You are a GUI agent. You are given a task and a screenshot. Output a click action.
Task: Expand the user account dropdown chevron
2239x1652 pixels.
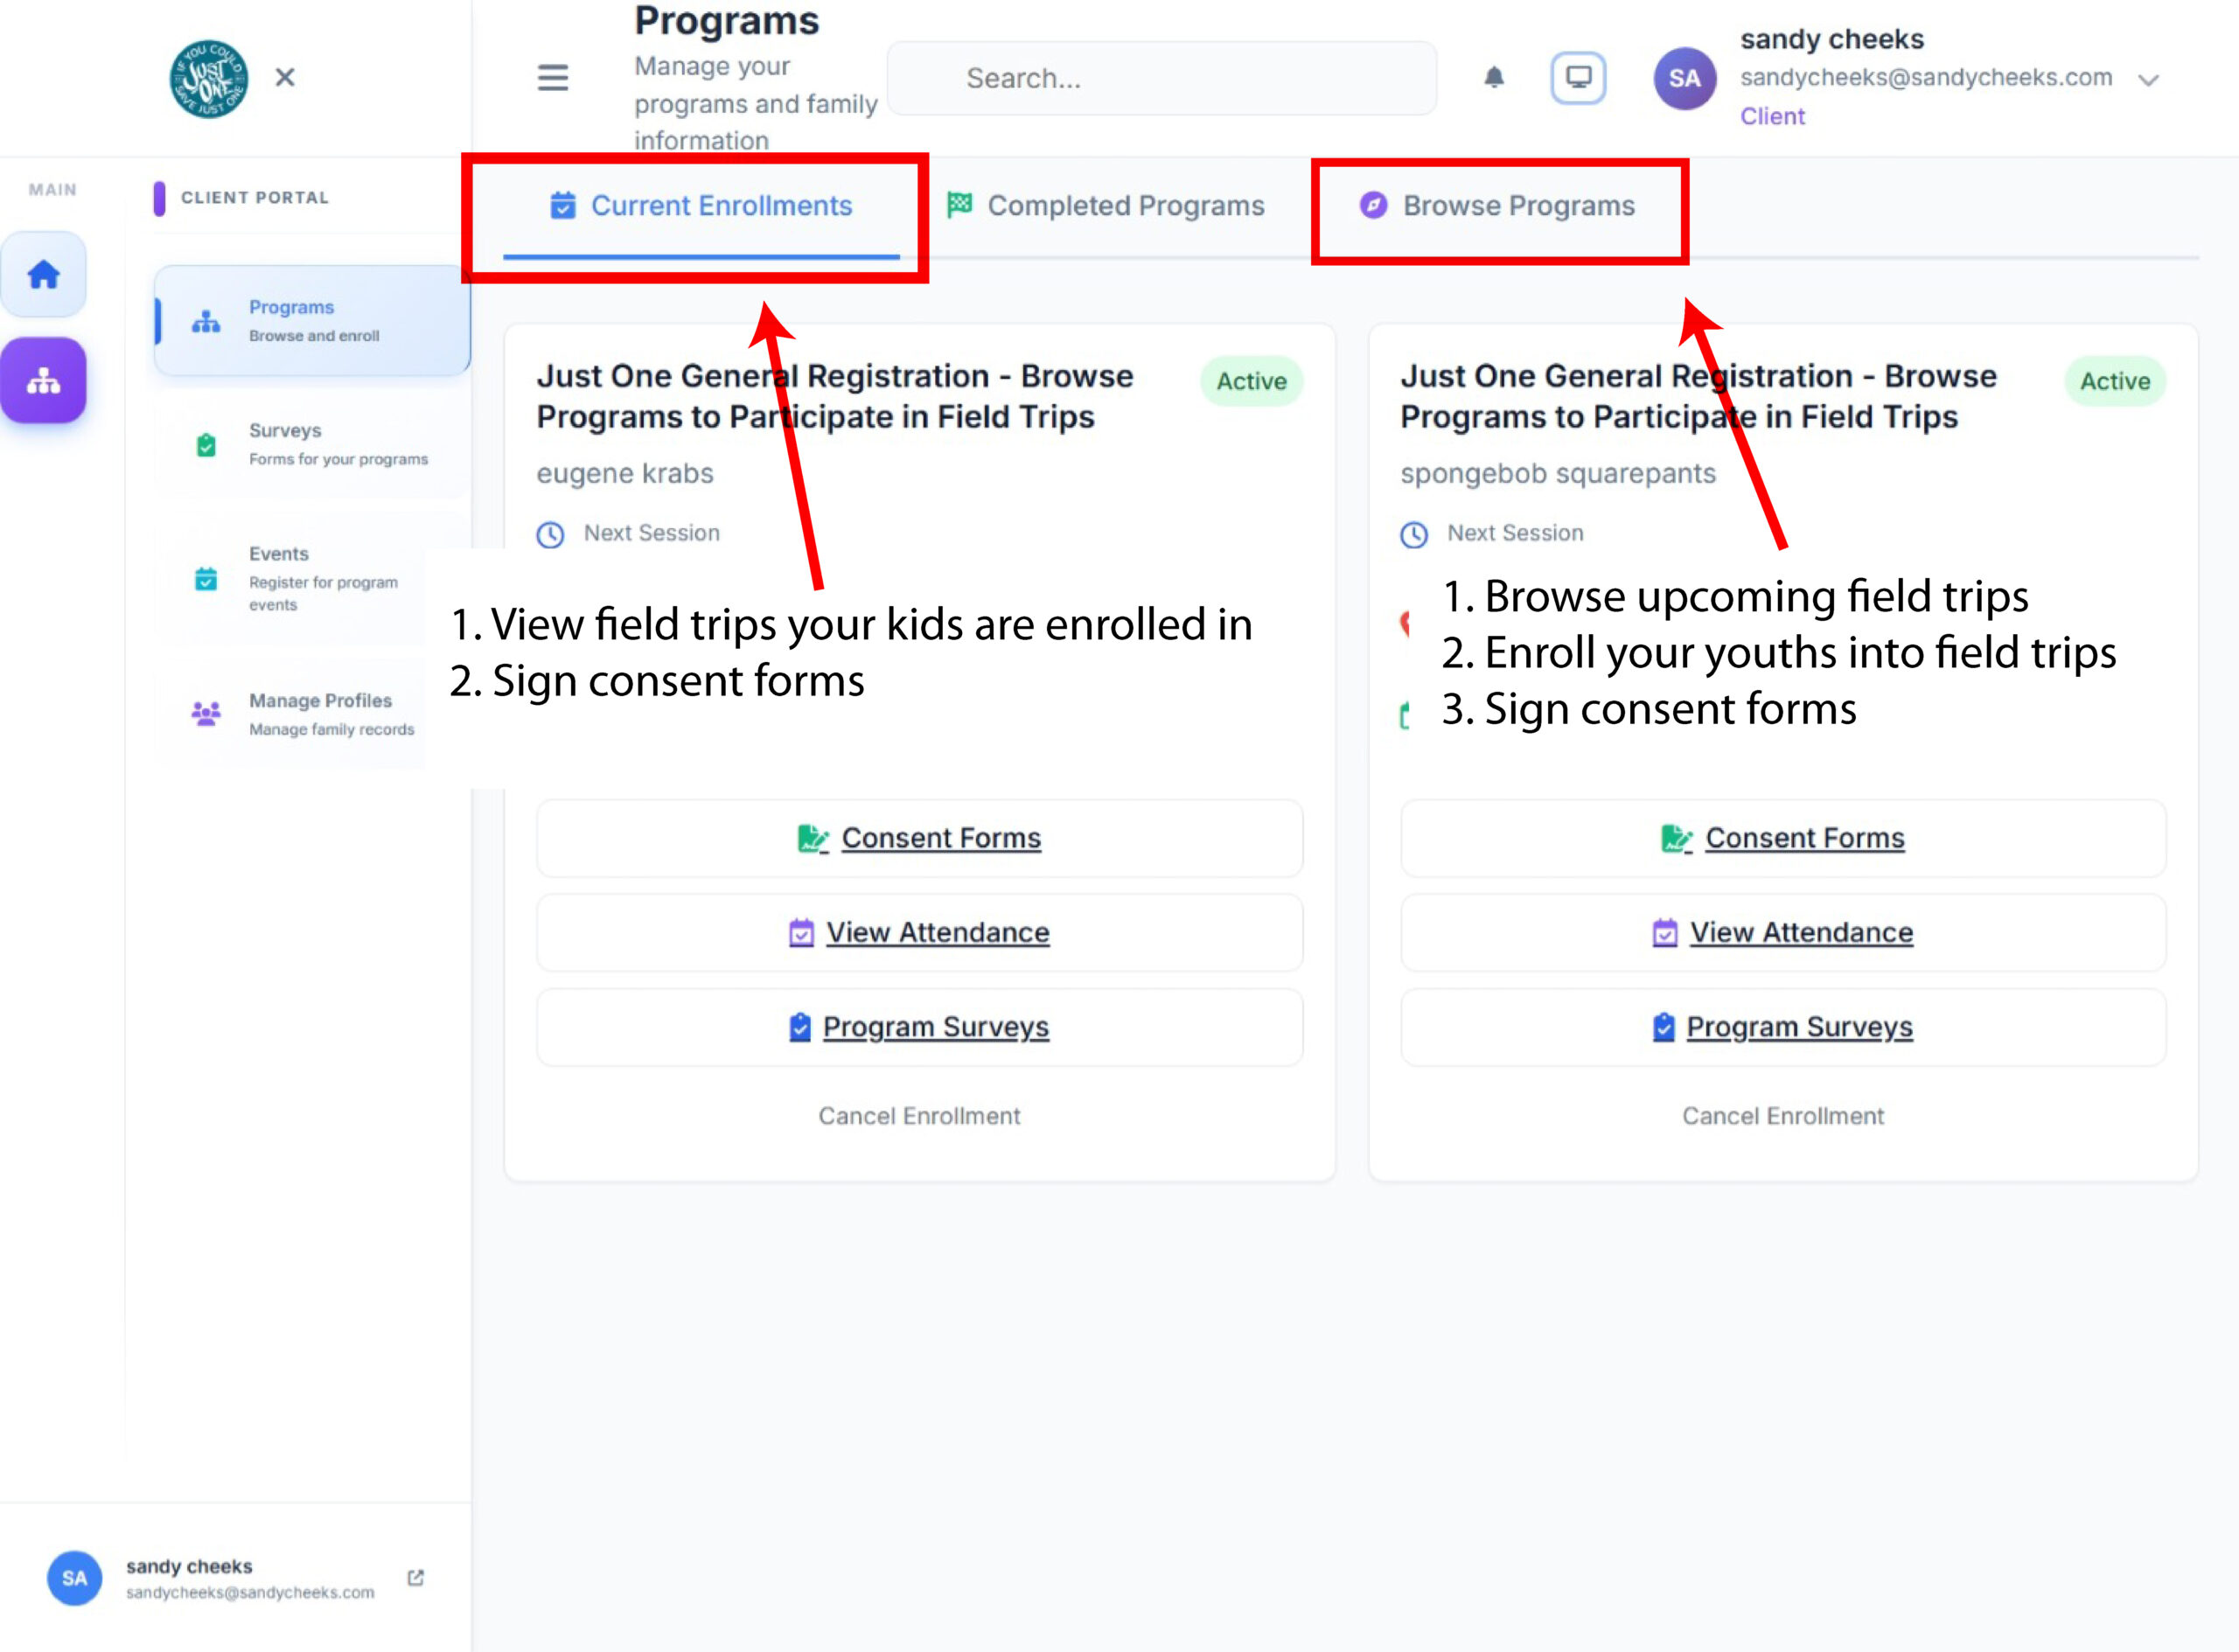2148,79
